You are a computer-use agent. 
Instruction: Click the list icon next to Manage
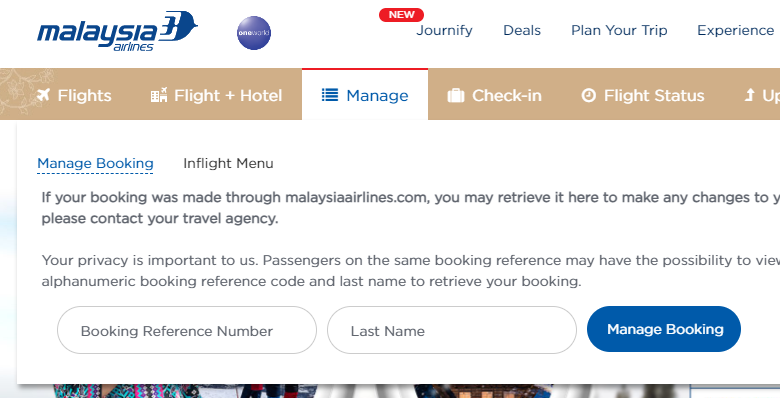click(330, 95)
